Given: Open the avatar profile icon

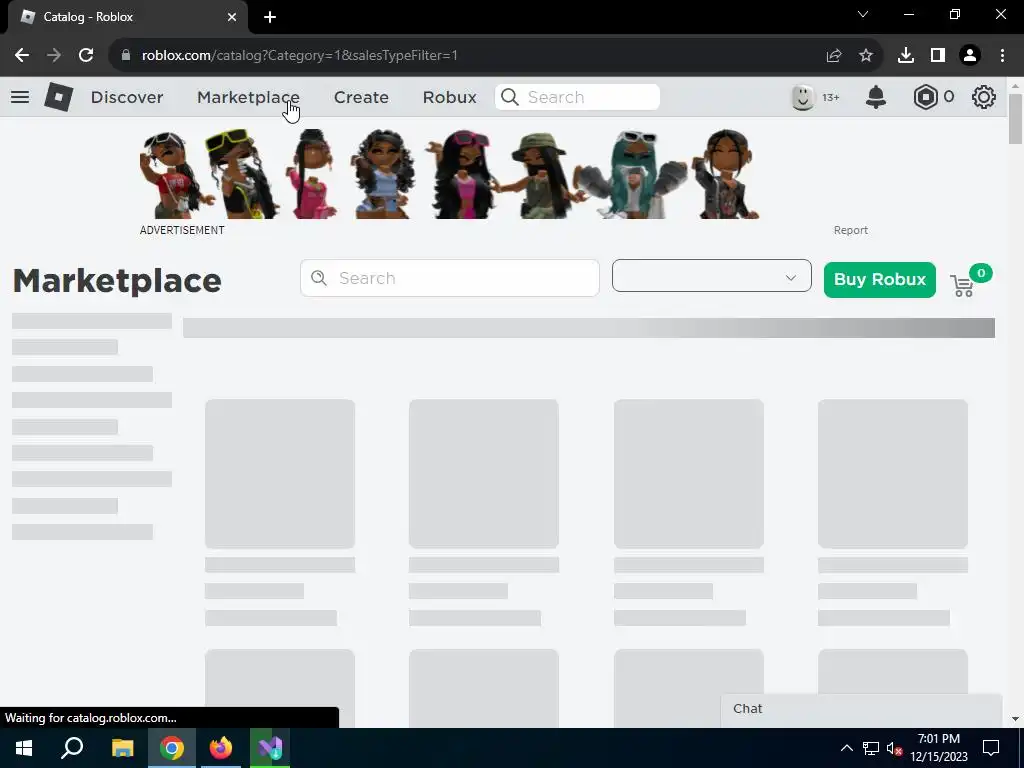Looking at the screenshot, I should click(x=803, y=97).
